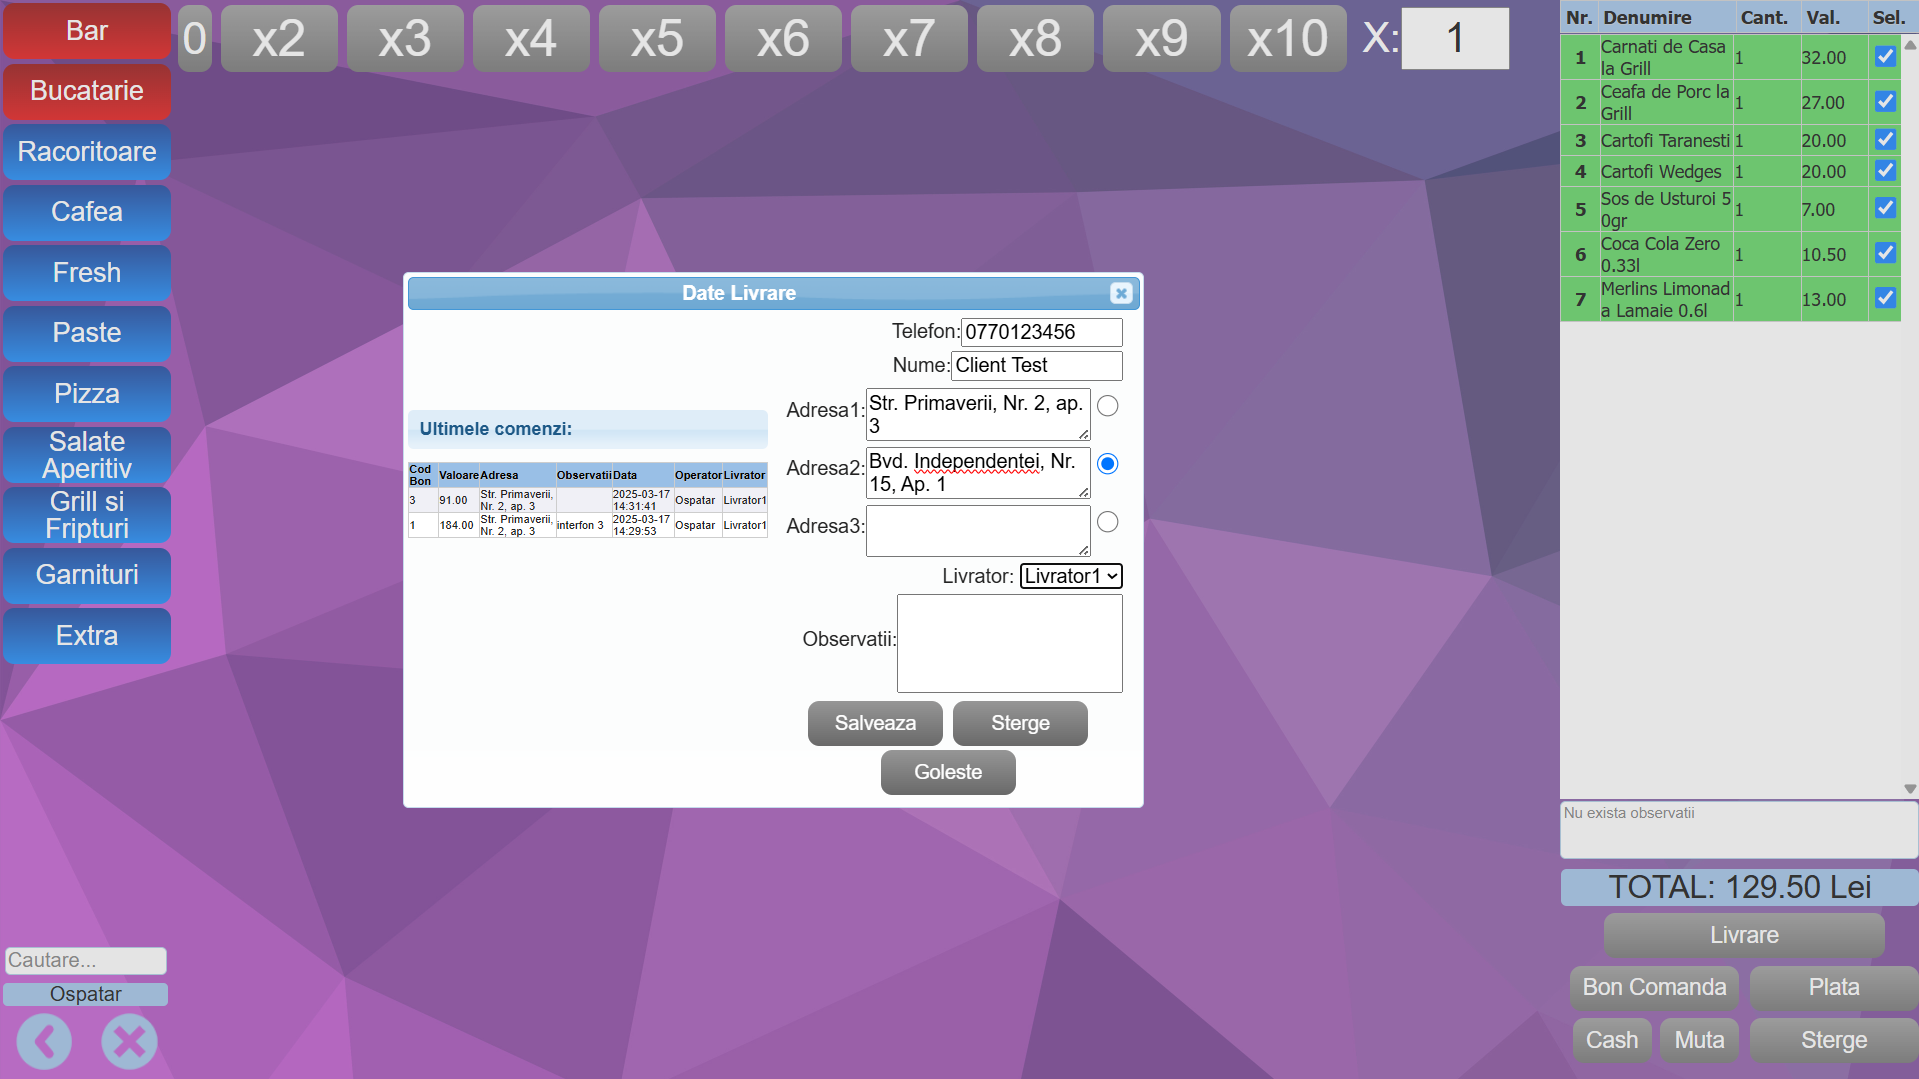Click the Goleste button
Image resolution: width=1919 pixels, height=1079 pixels.
tap(947, 772)
